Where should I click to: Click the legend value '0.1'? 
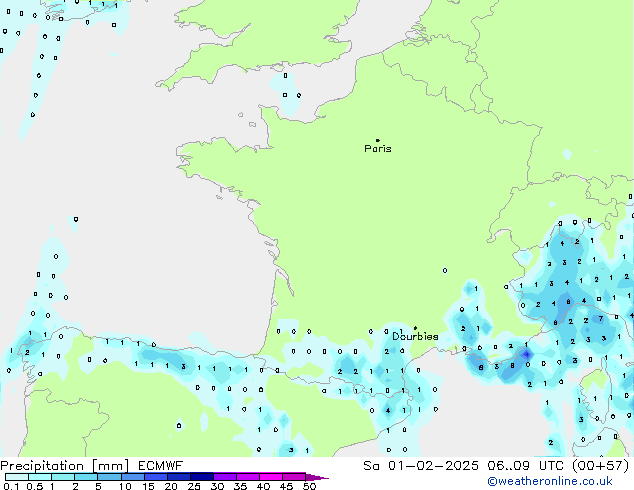pyautogui.click(x=11, y=486)
